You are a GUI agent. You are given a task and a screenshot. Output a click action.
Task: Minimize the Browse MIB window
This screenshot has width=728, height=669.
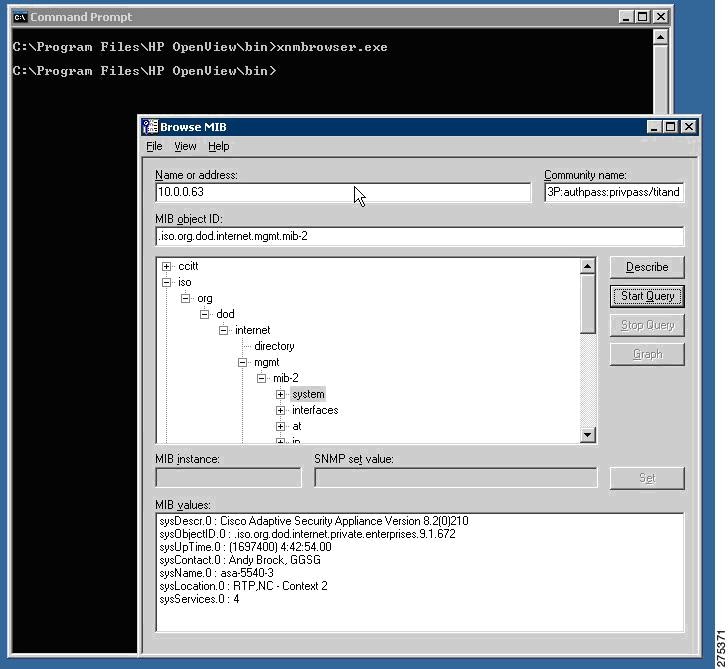click(x=654, y=127)
